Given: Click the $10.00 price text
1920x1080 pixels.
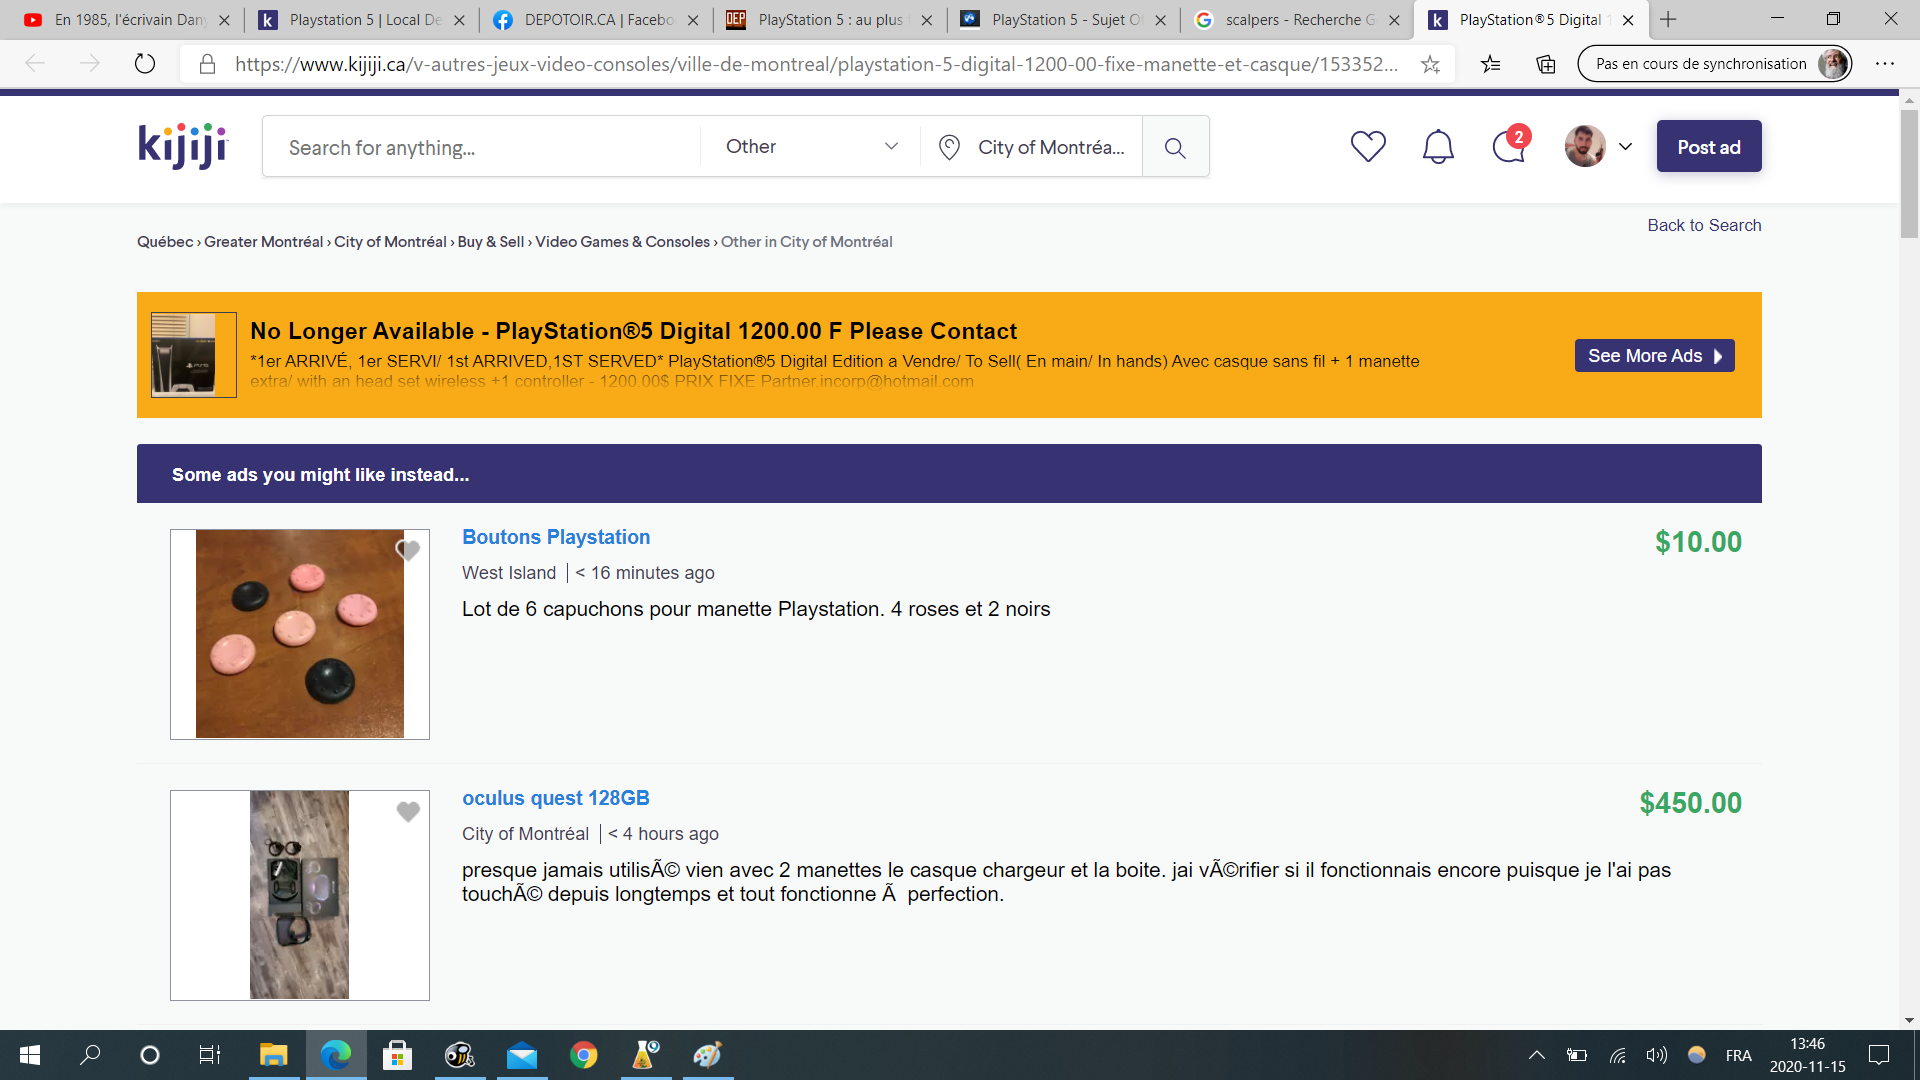Looking at the screenshot, I should pos(1698,542).
